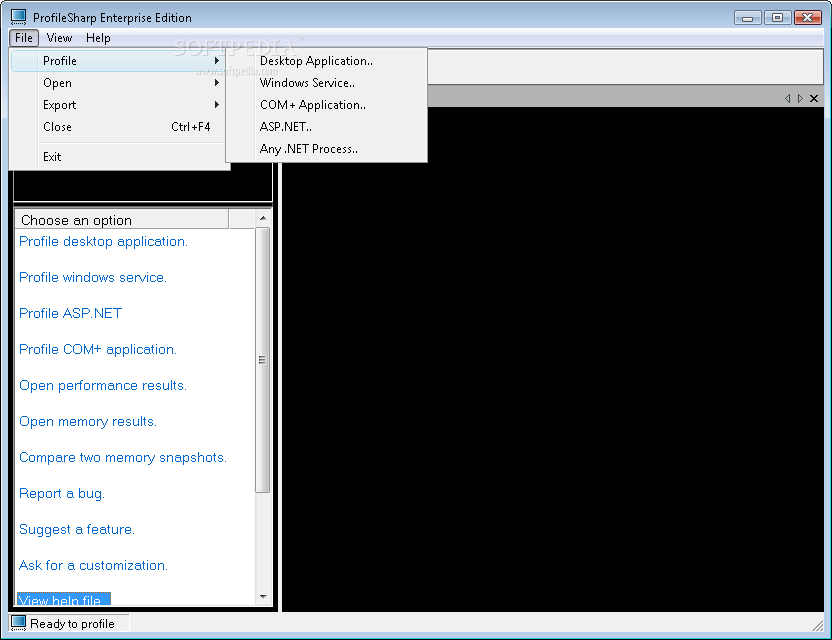832x640 pixels.
Task: Maximize the ProfileSharp window
Action: 777,18
